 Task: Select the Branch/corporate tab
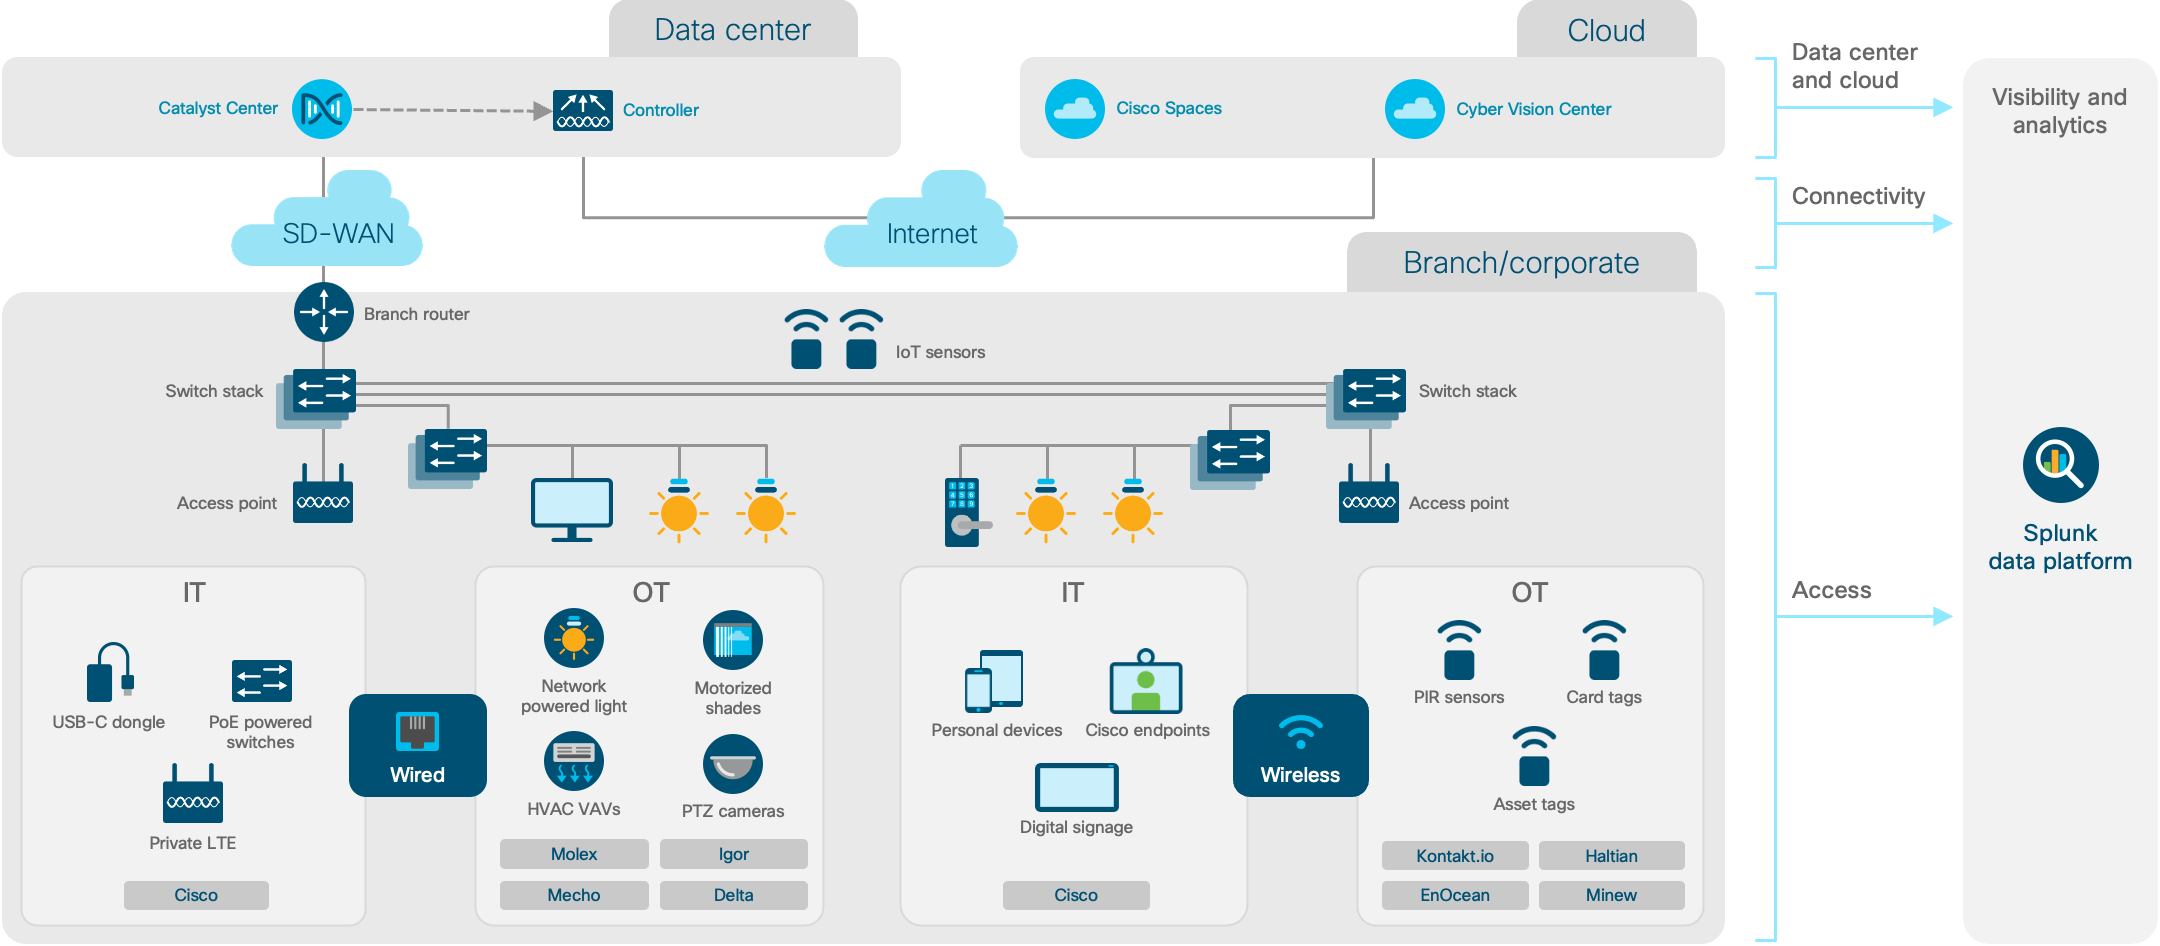coord(1521,262)
